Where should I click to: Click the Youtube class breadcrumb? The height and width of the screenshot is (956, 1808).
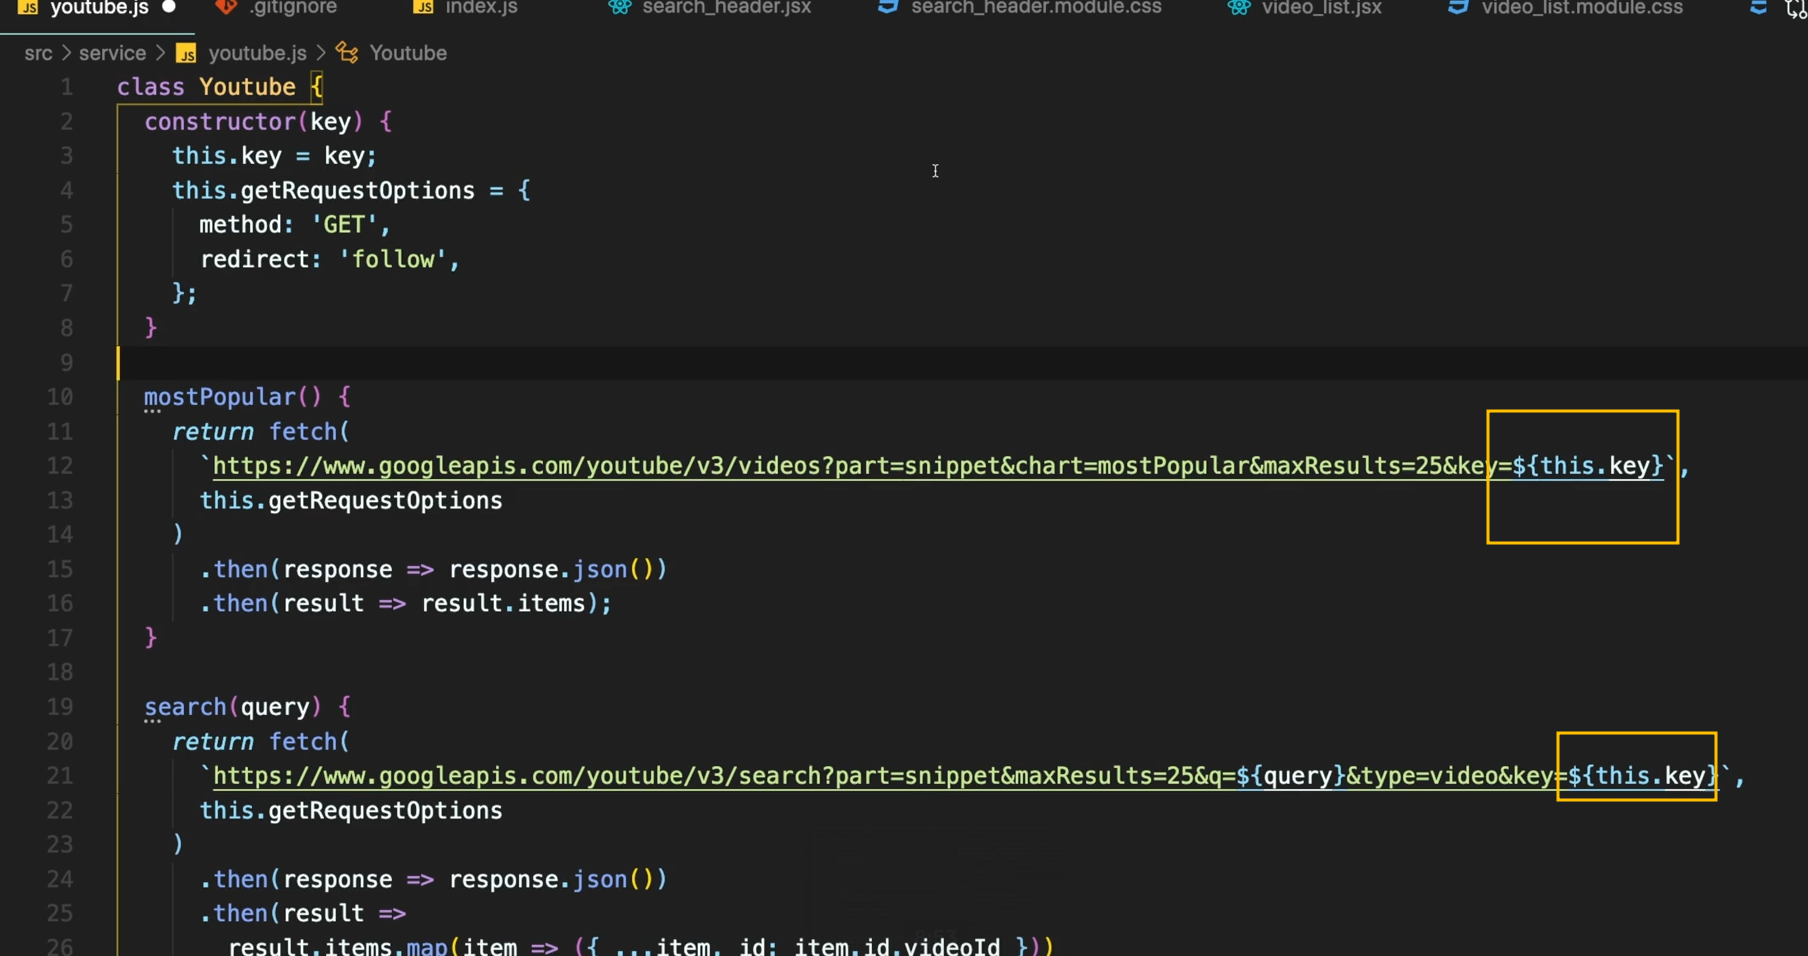tap(408, 53)
